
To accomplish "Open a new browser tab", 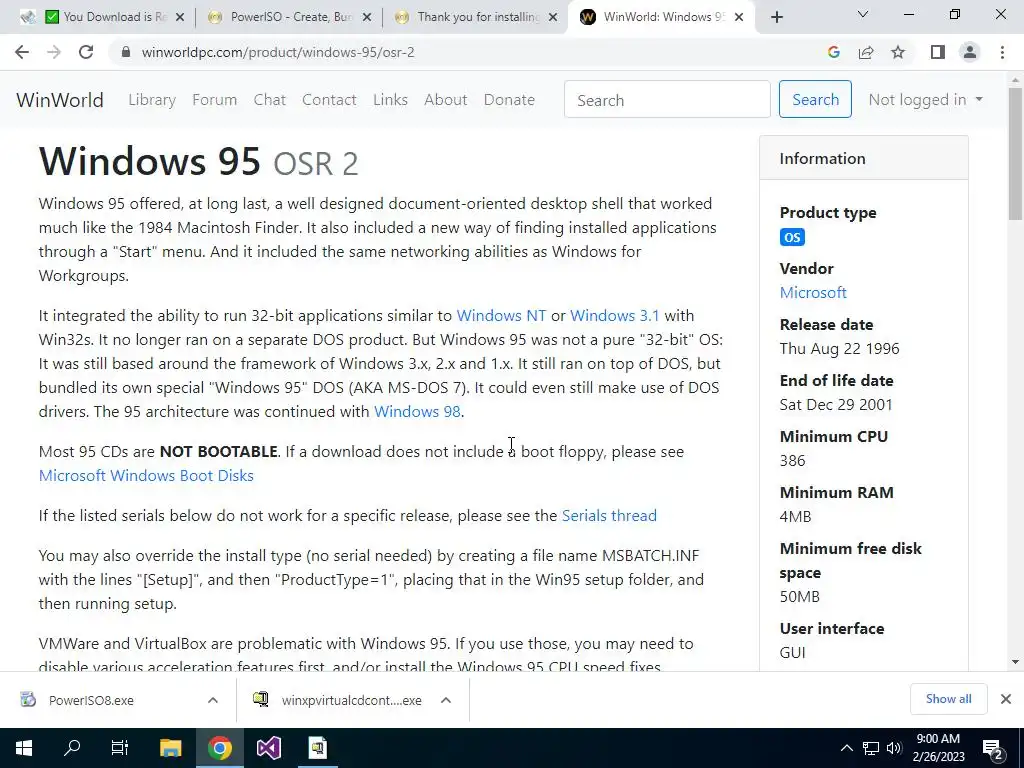I will 776,17.
